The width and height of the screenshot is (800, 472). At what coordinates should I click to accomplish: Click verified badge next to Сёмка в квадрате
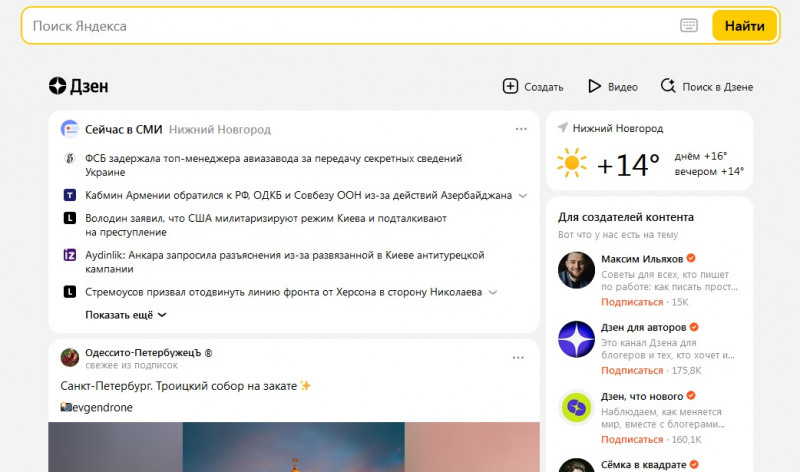click(x=694, y=464)
